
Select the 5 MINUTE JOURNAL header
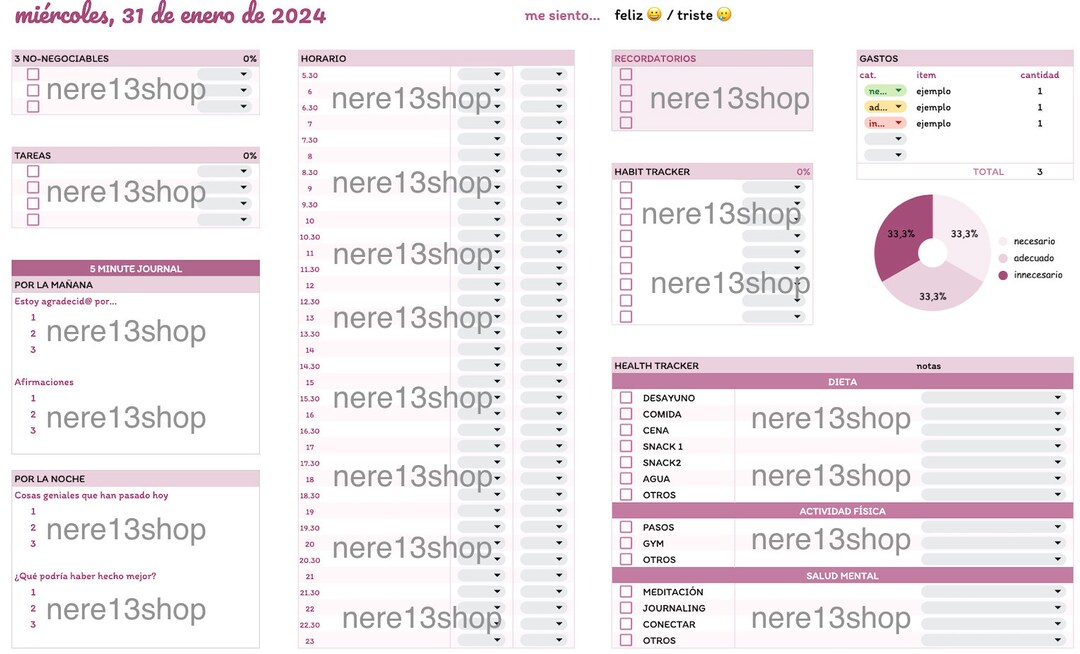(136, 268)
